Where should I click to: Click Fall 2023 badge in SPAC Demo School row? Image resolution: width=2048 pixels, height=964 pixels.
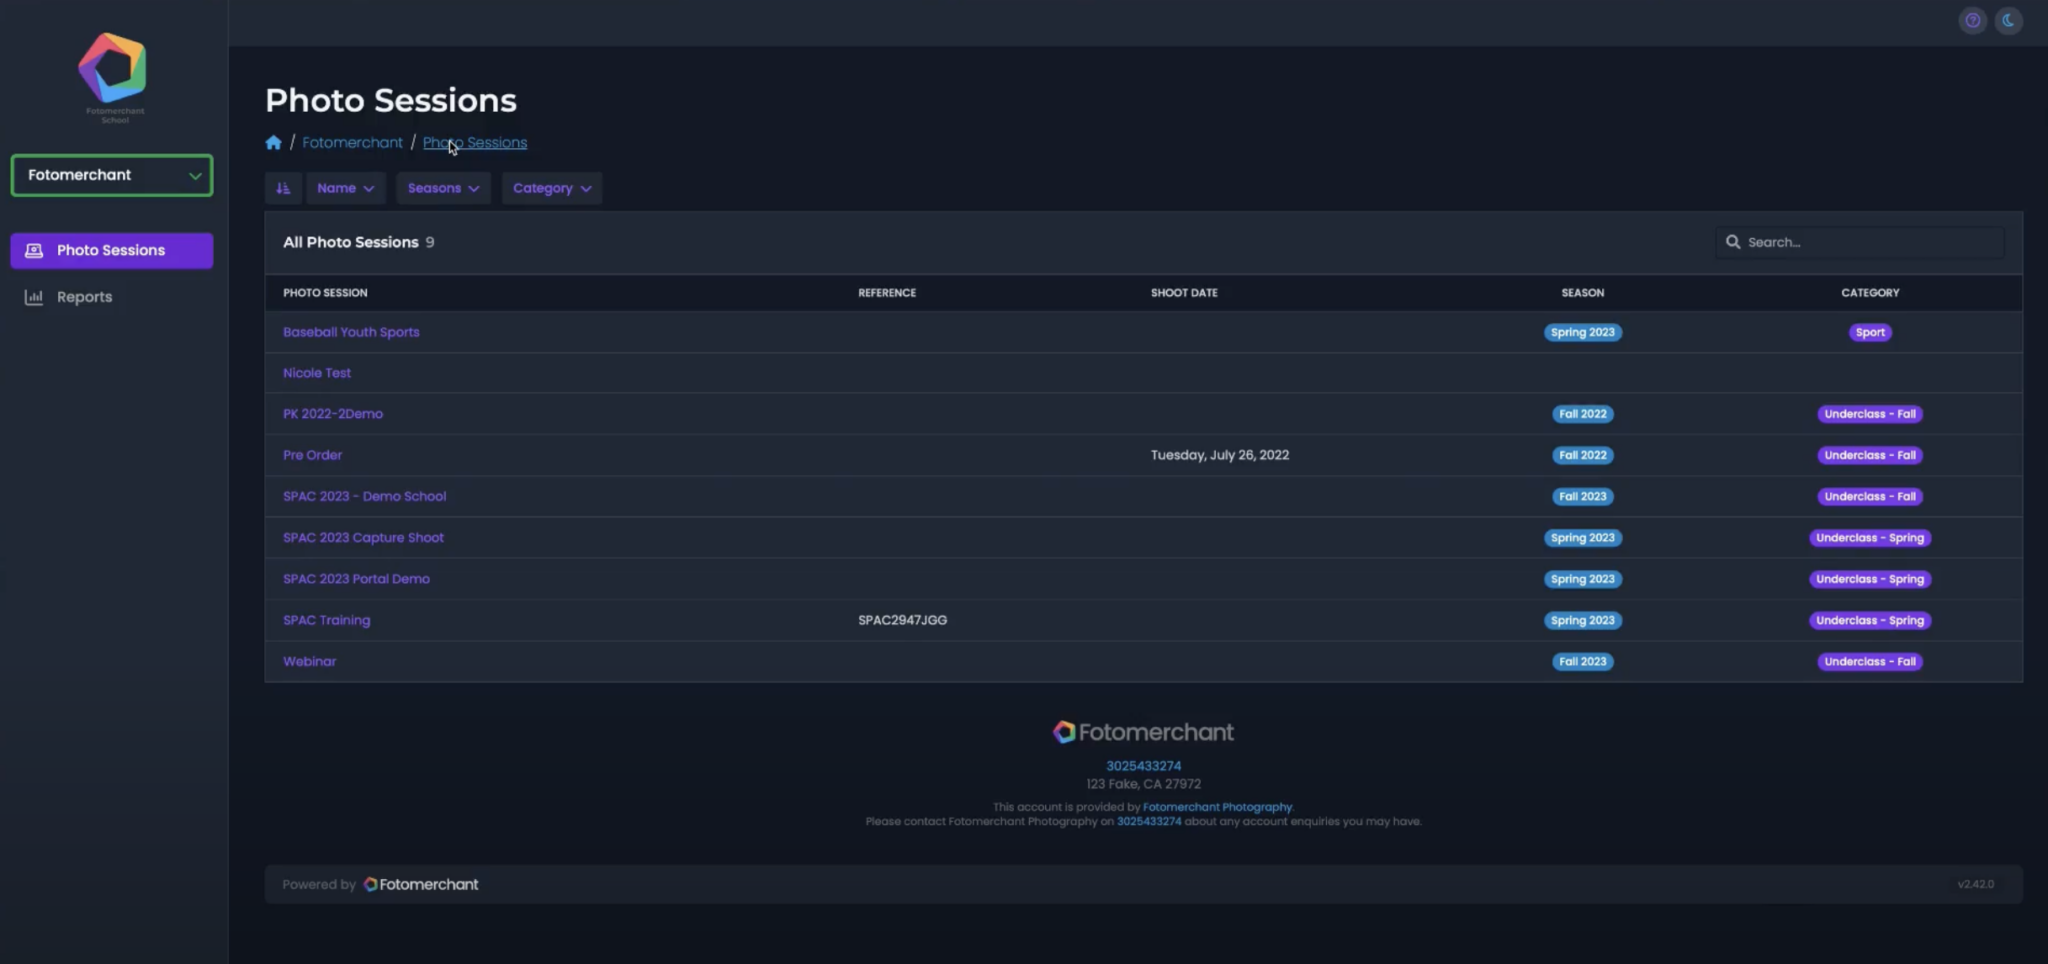click(x=1583, y=496)
